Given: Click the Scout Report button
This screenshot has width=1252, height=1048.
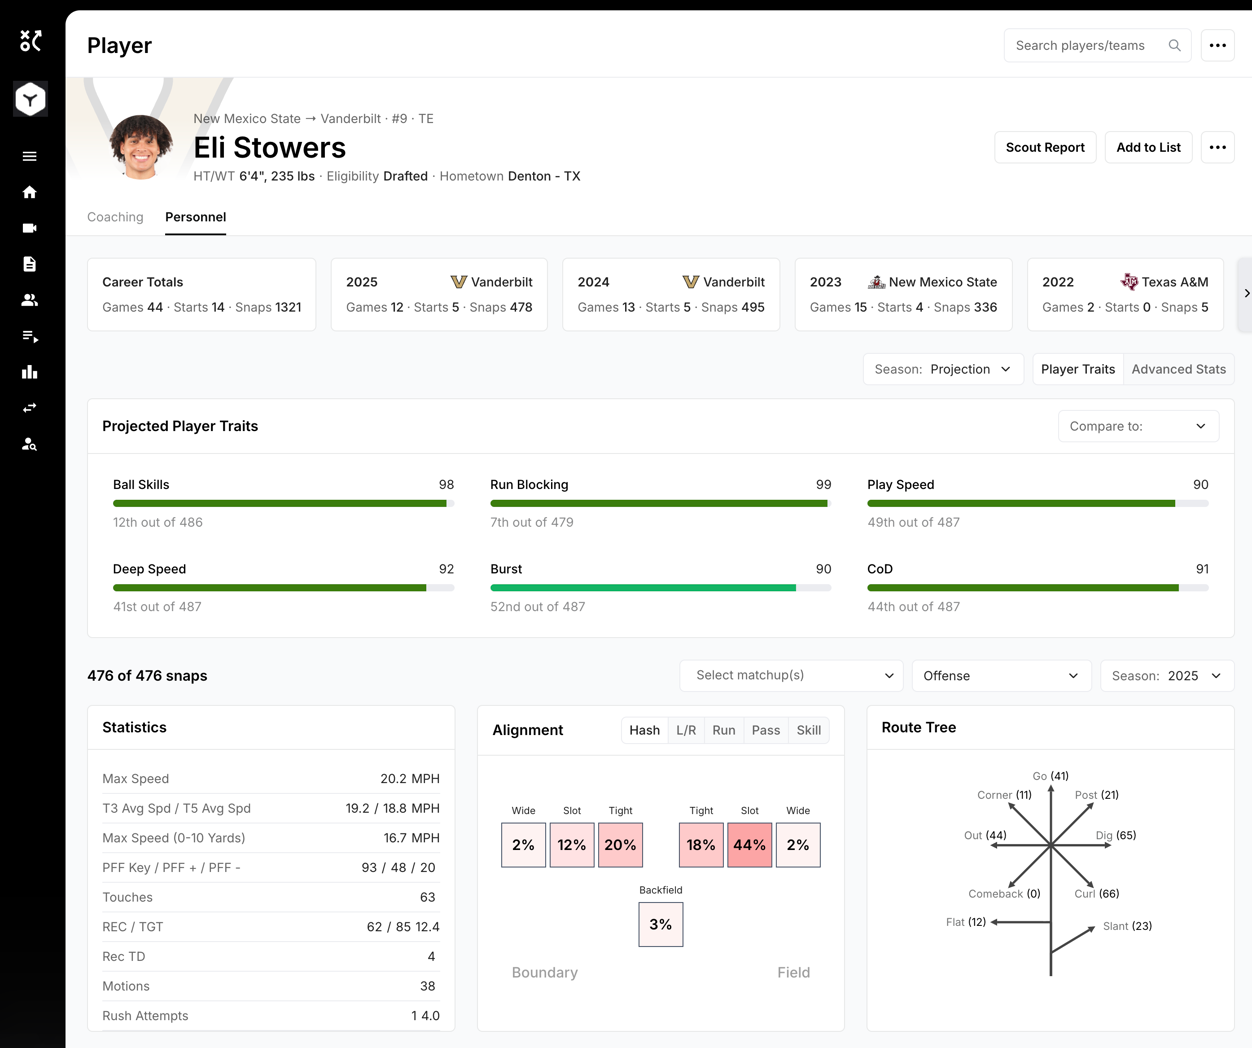Looking at the screenshot, I should coord(1045,147).
